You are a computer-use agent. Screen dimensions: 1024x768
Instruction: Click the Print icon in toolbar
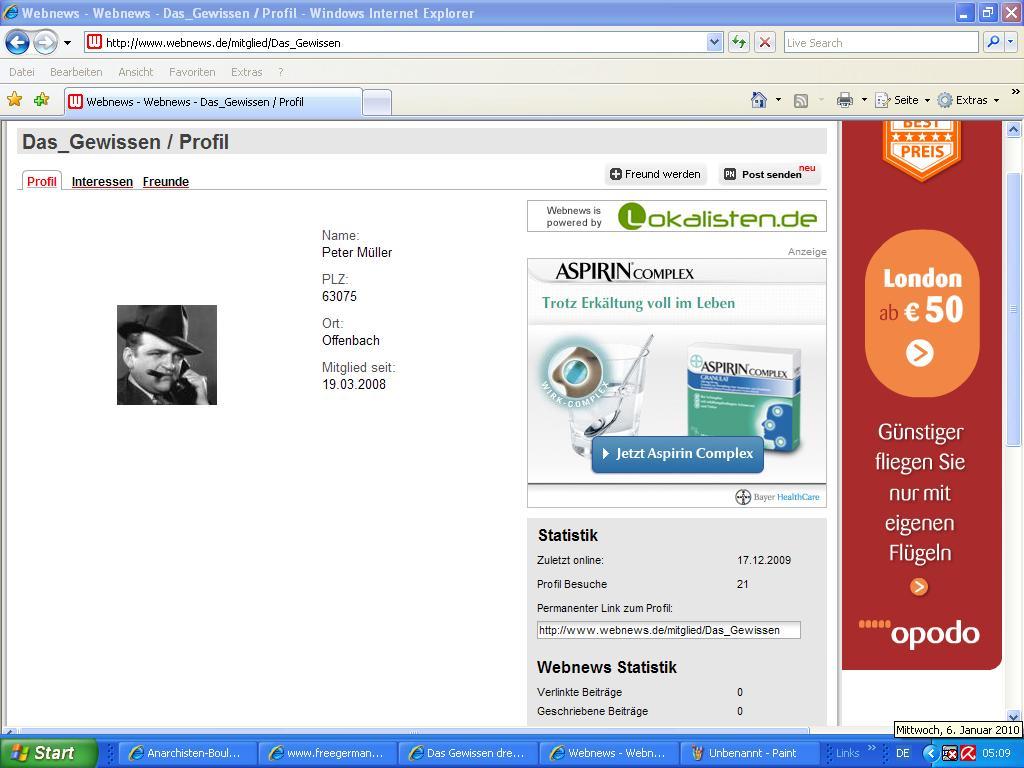[x=845, y=100]
